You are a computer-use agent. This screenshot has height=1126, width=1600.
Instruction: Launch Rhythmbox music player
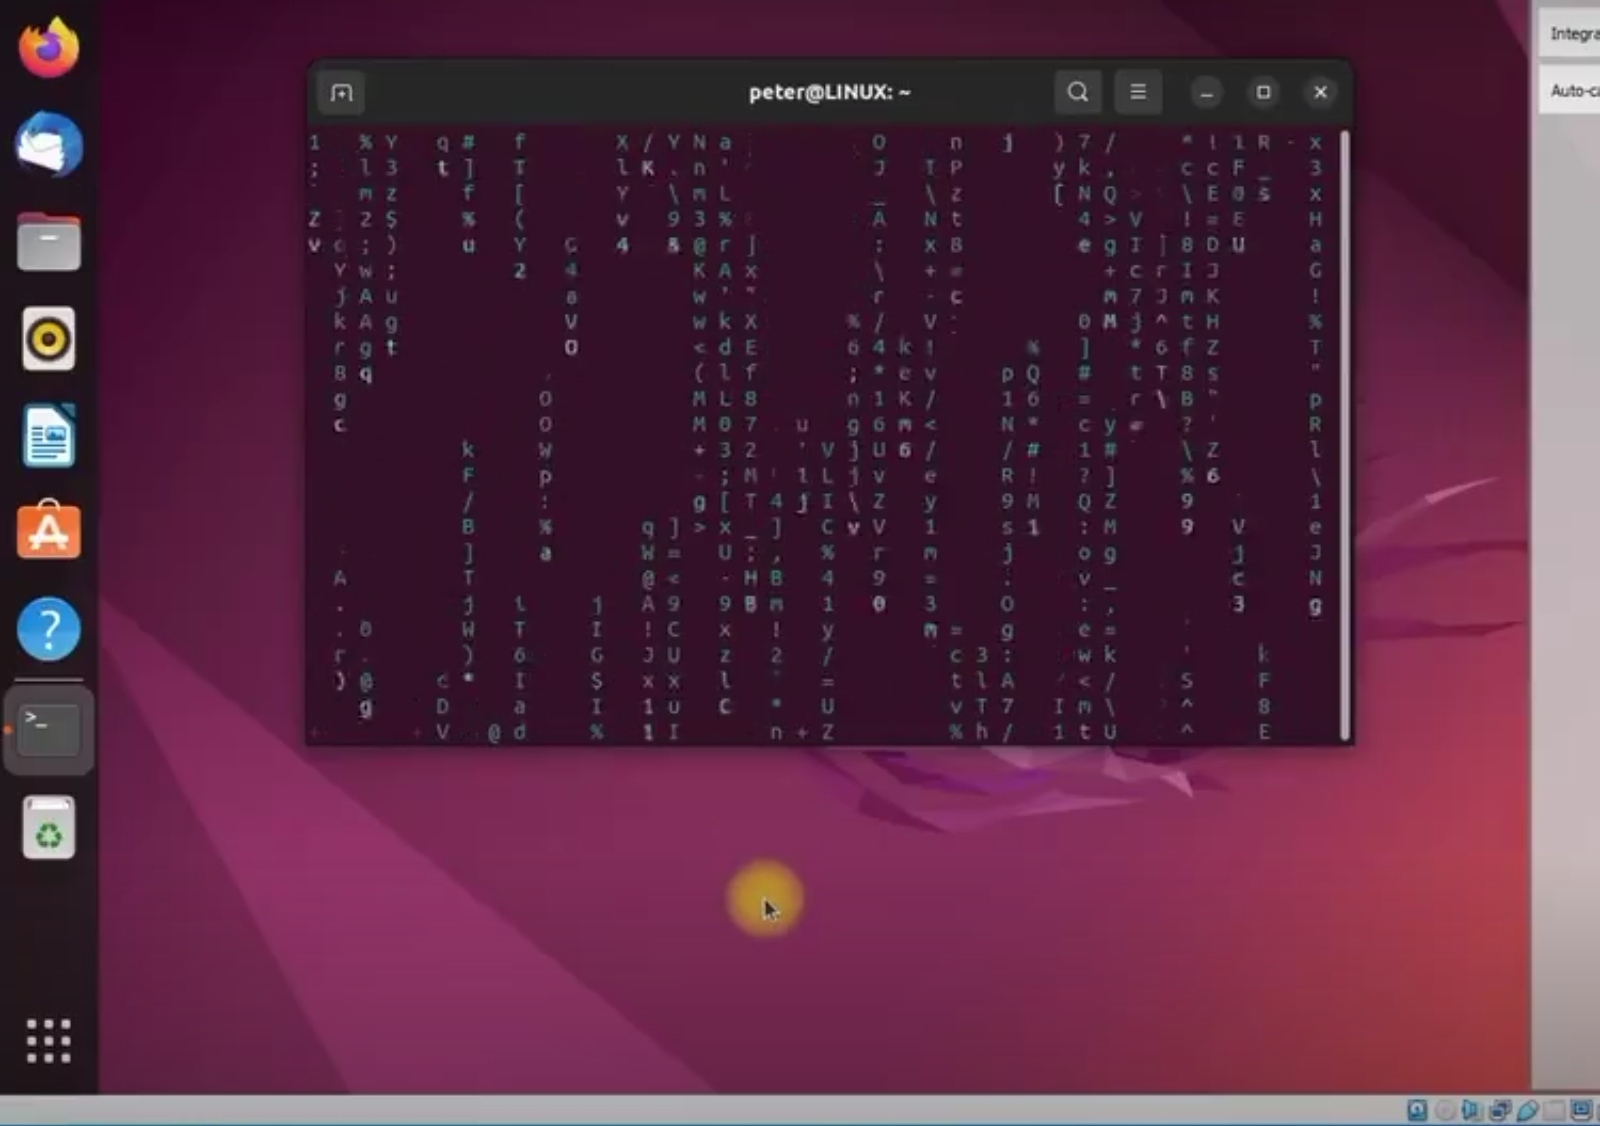click(48, 340)
